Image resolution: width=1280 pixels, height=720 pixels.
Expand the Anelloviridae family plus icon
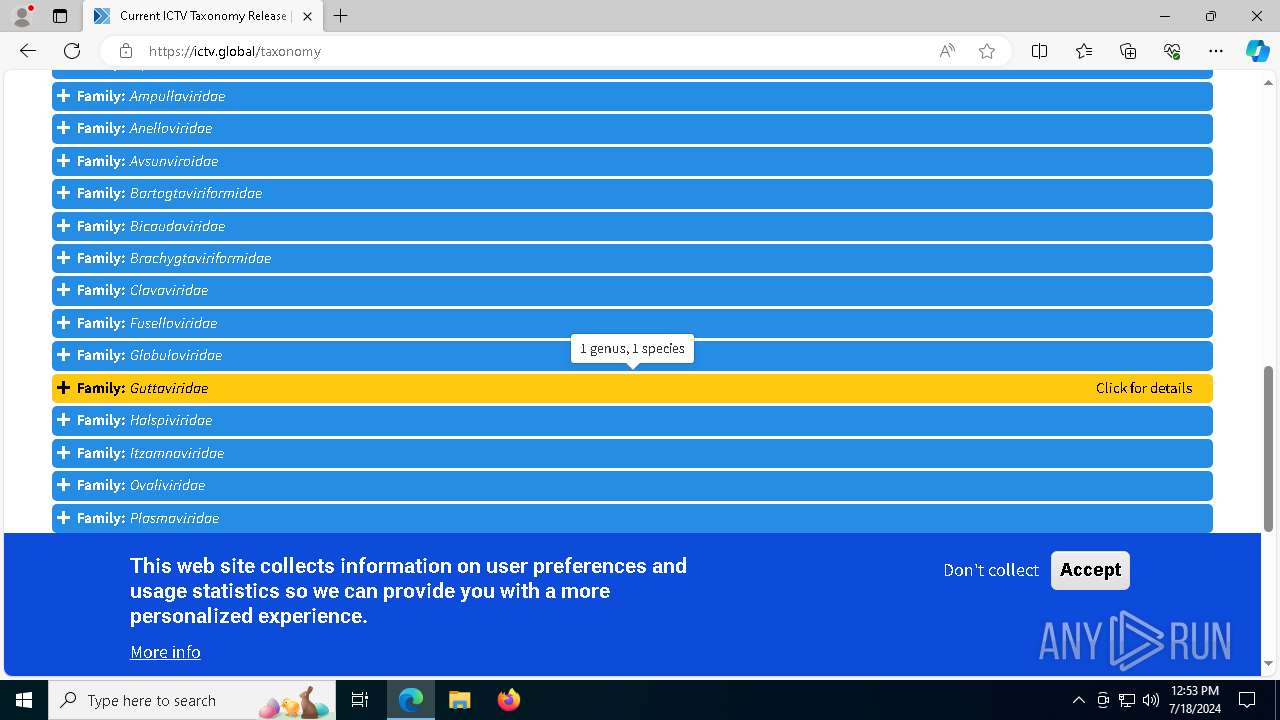(x=64, y=128)
